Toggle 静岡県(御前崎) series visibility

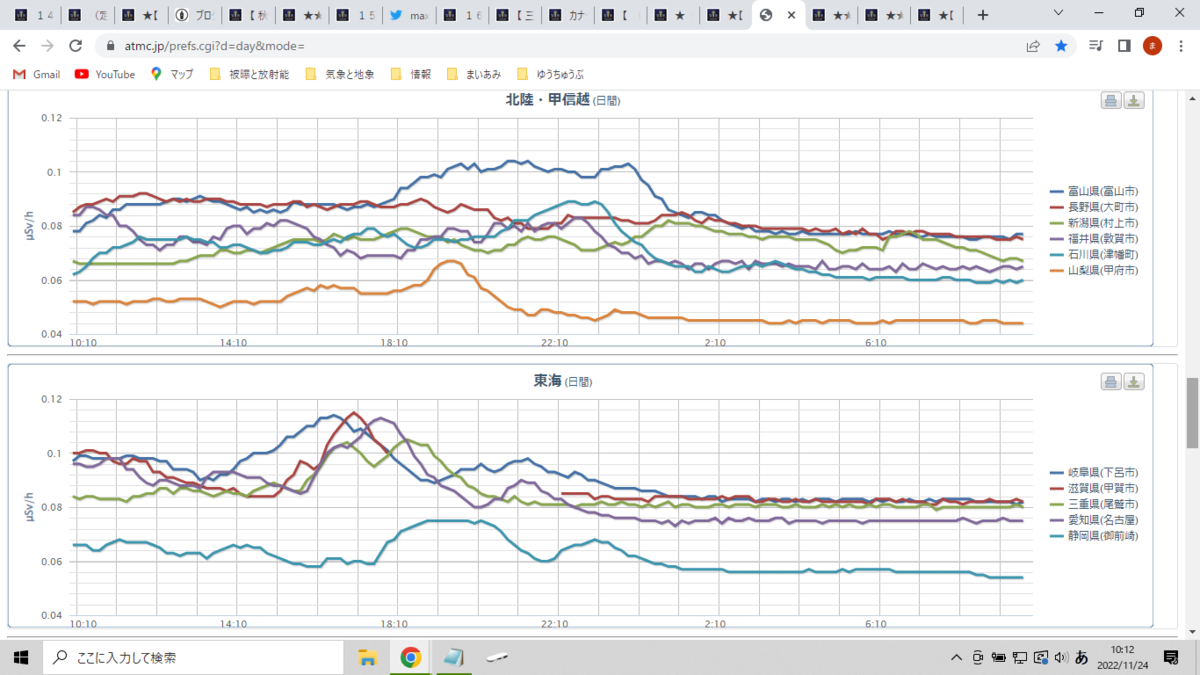tap(1094, 535)
